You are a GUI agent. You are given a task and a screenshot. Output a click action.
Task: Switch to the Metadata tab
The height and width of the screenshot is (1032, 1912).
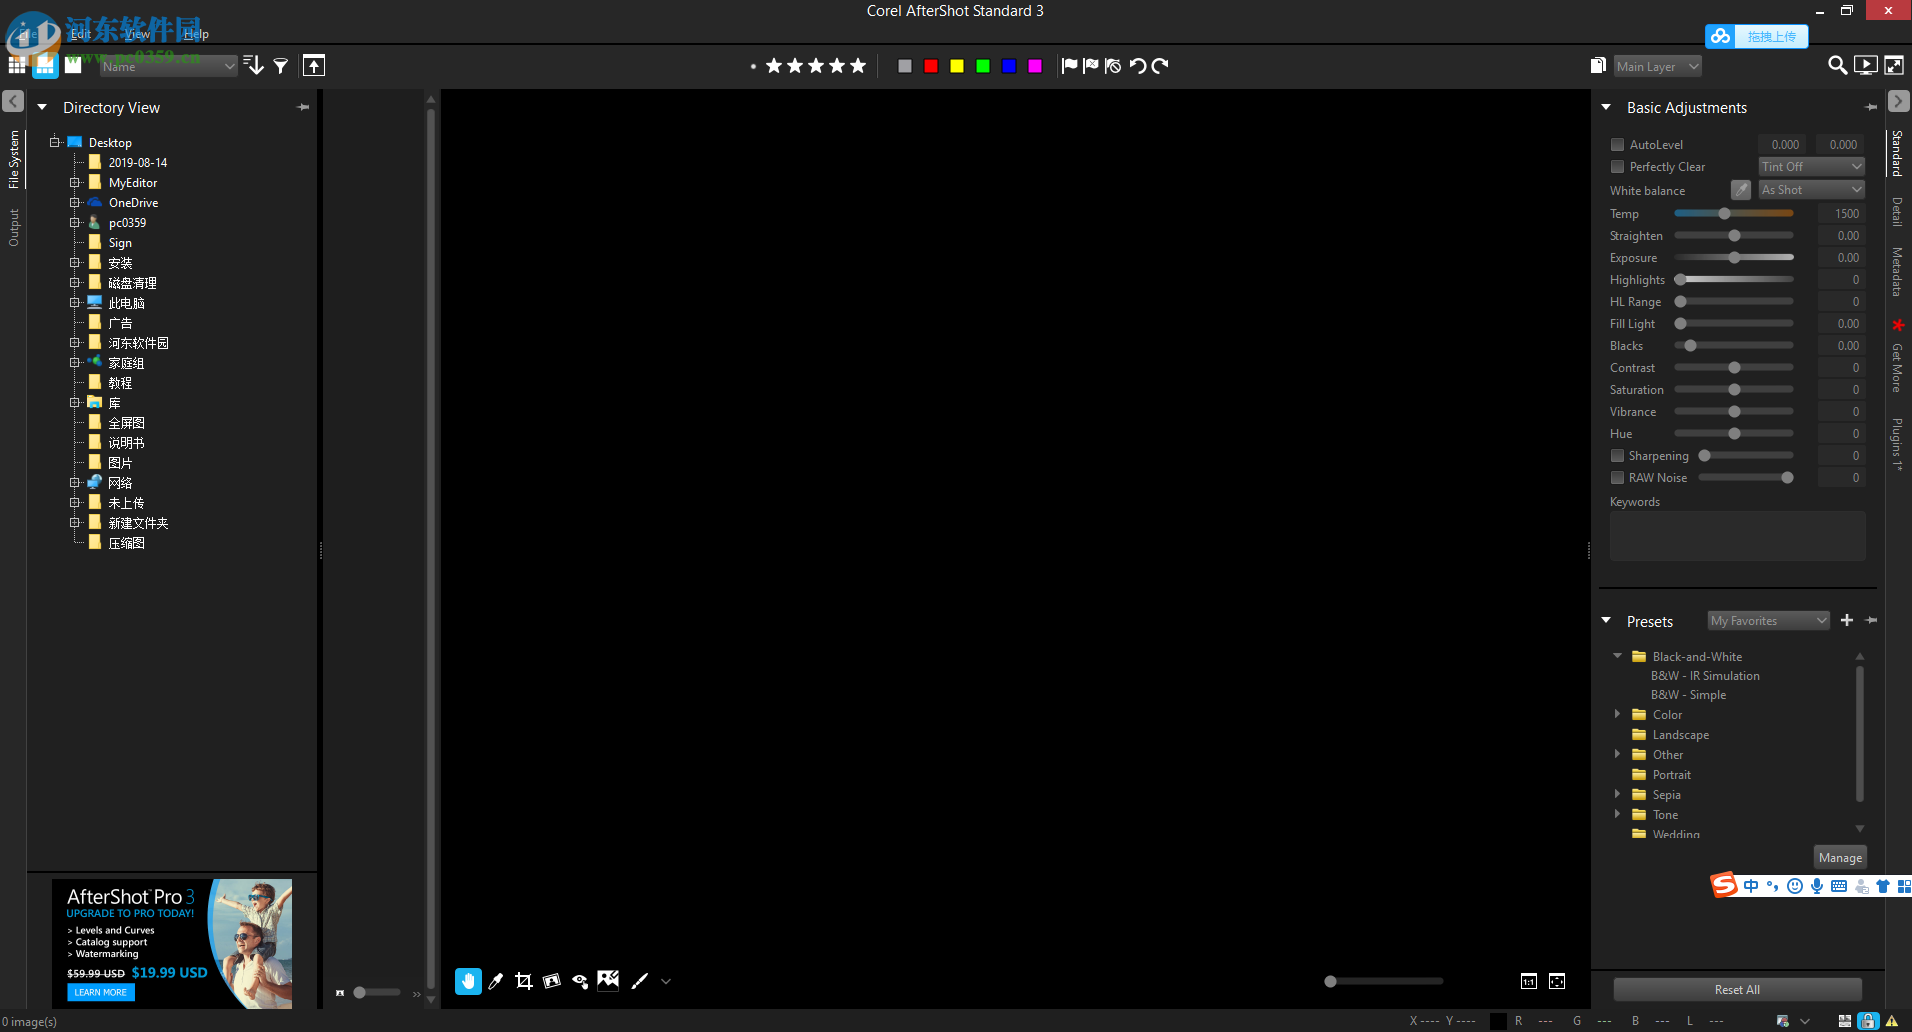click(1897, 272)
